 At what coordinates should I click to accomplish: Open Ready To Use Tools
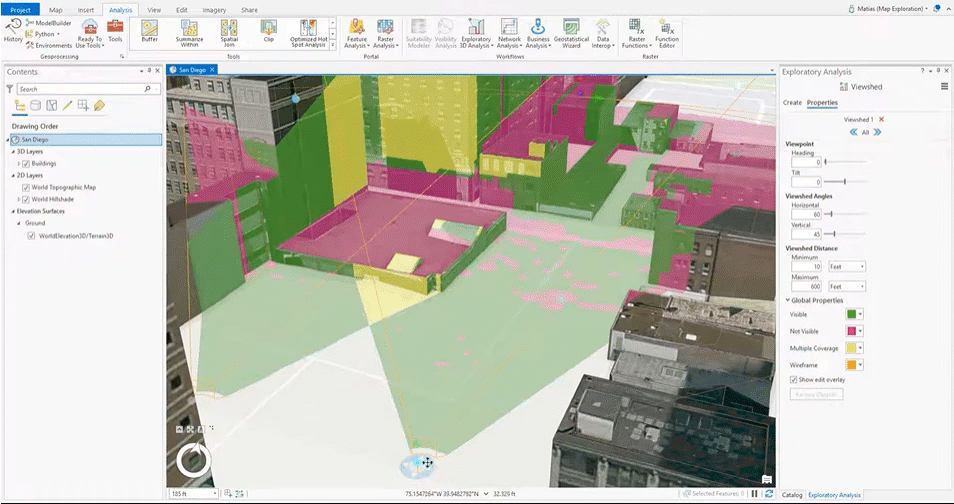pos(89,33)
